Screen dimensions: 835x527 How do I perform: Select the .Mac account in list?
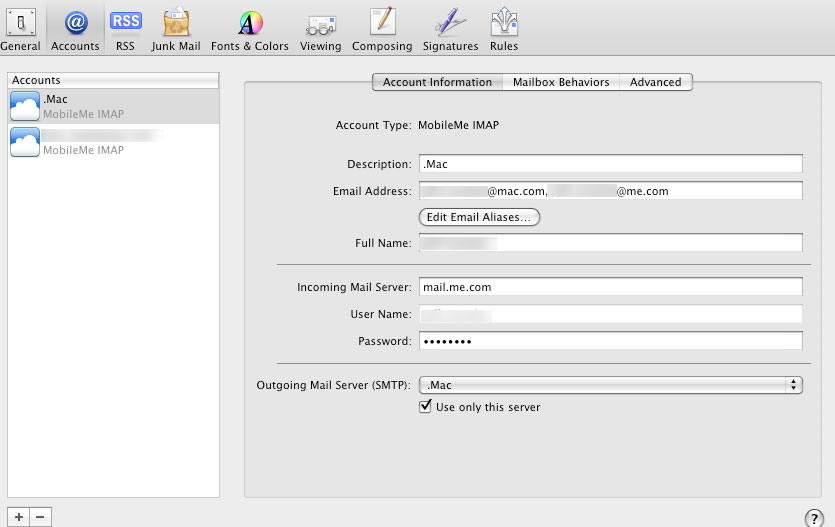coord(113,106)
